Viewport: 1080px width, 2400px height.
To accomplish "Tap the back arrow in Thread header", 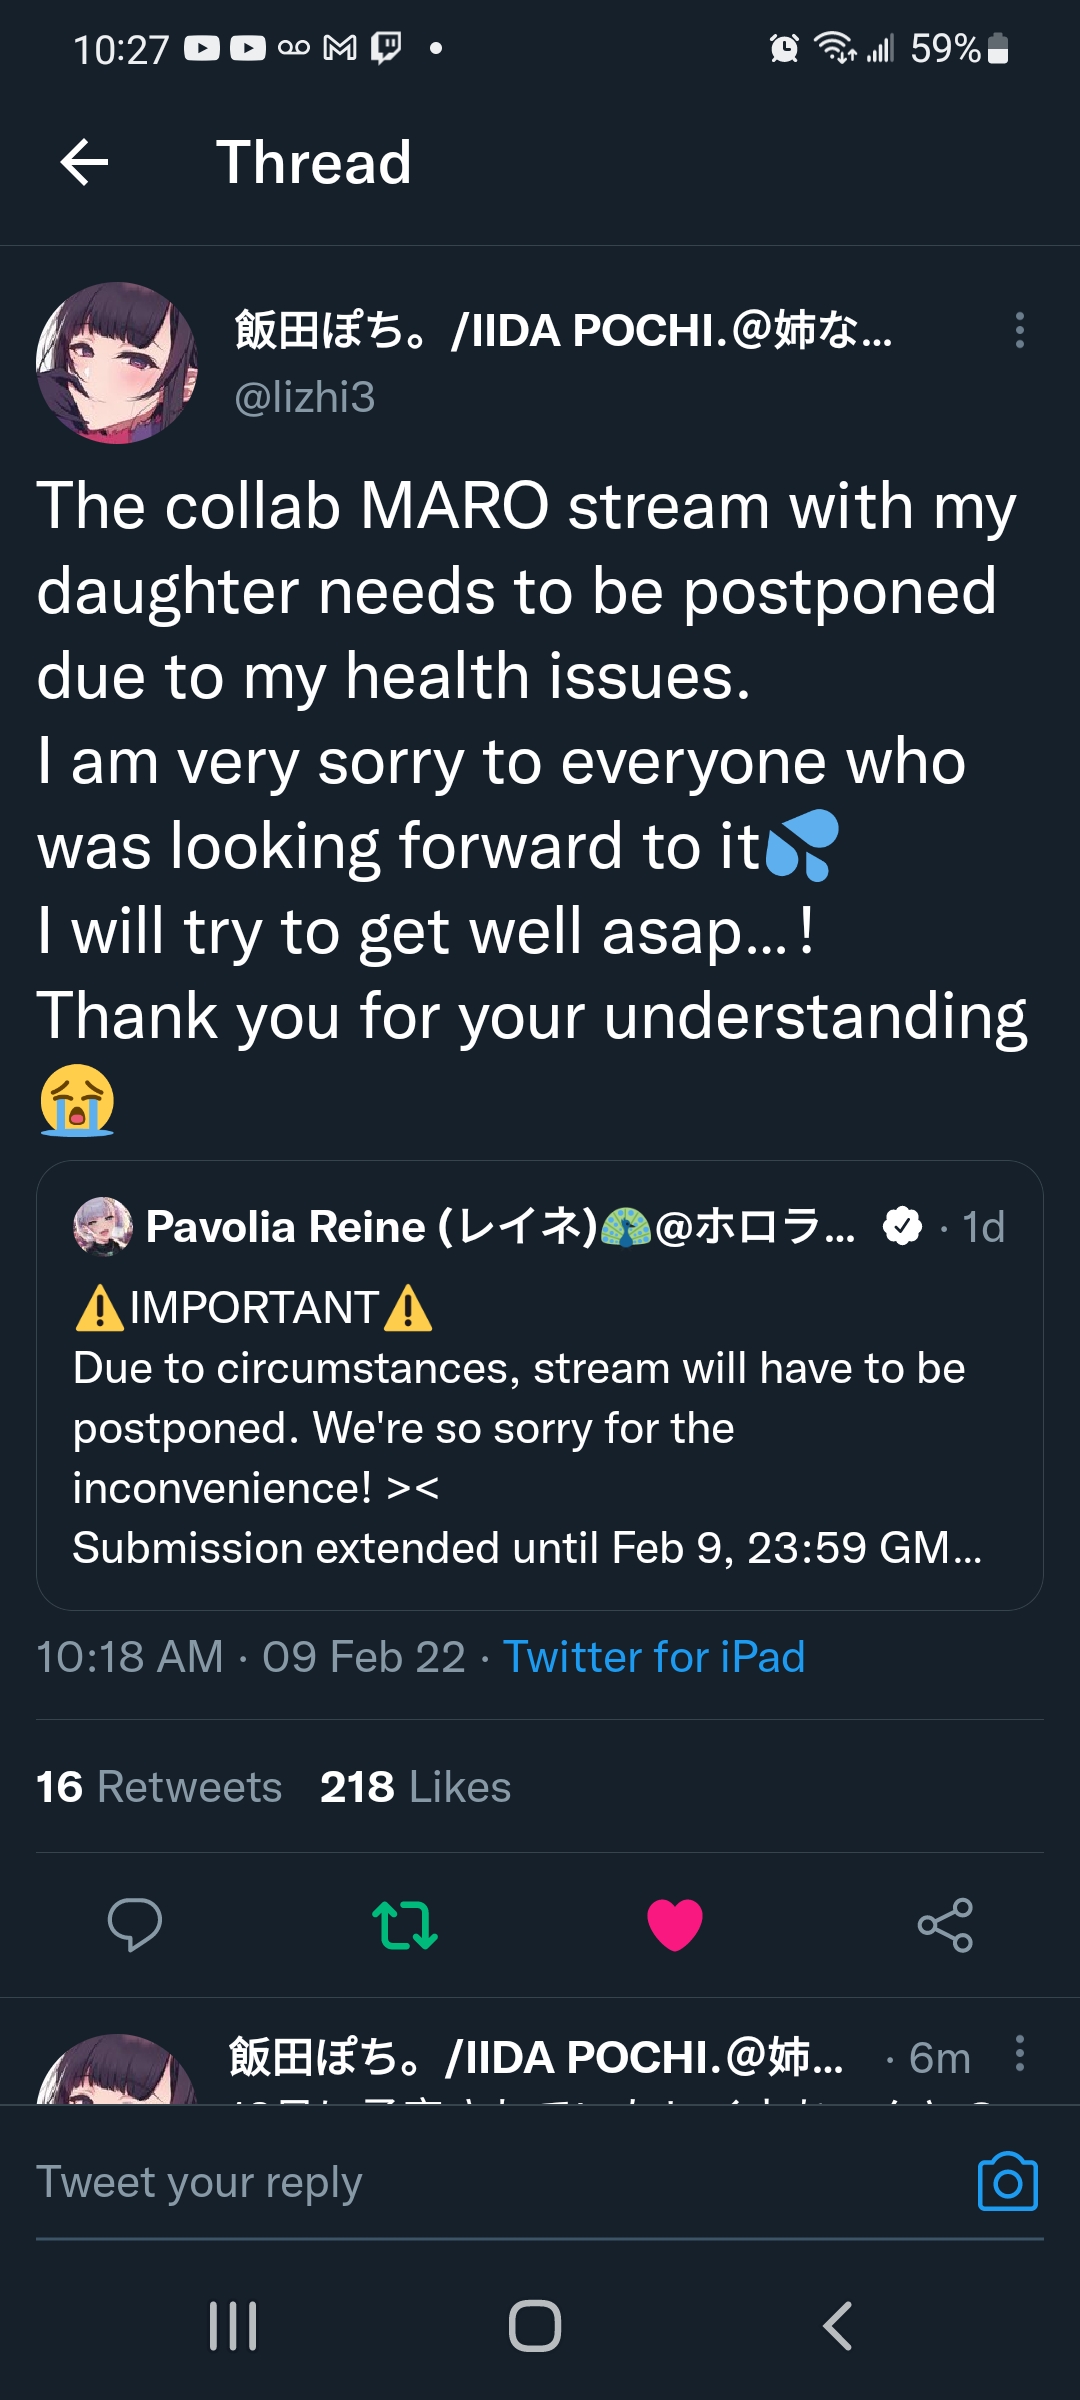I will [x=85, y=163].
